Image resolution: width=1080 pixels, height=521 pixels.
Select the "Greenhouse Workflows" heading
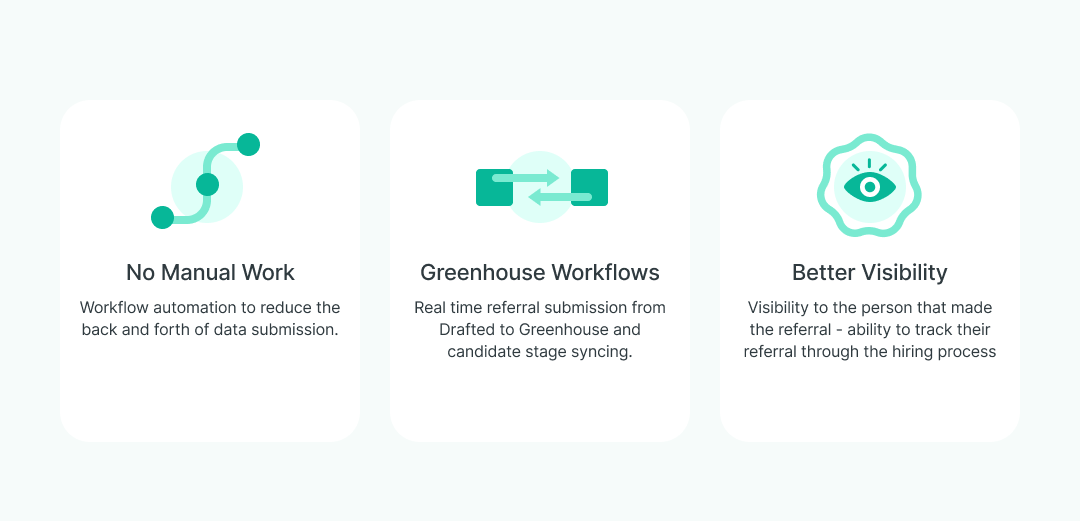tap(540, 272)
